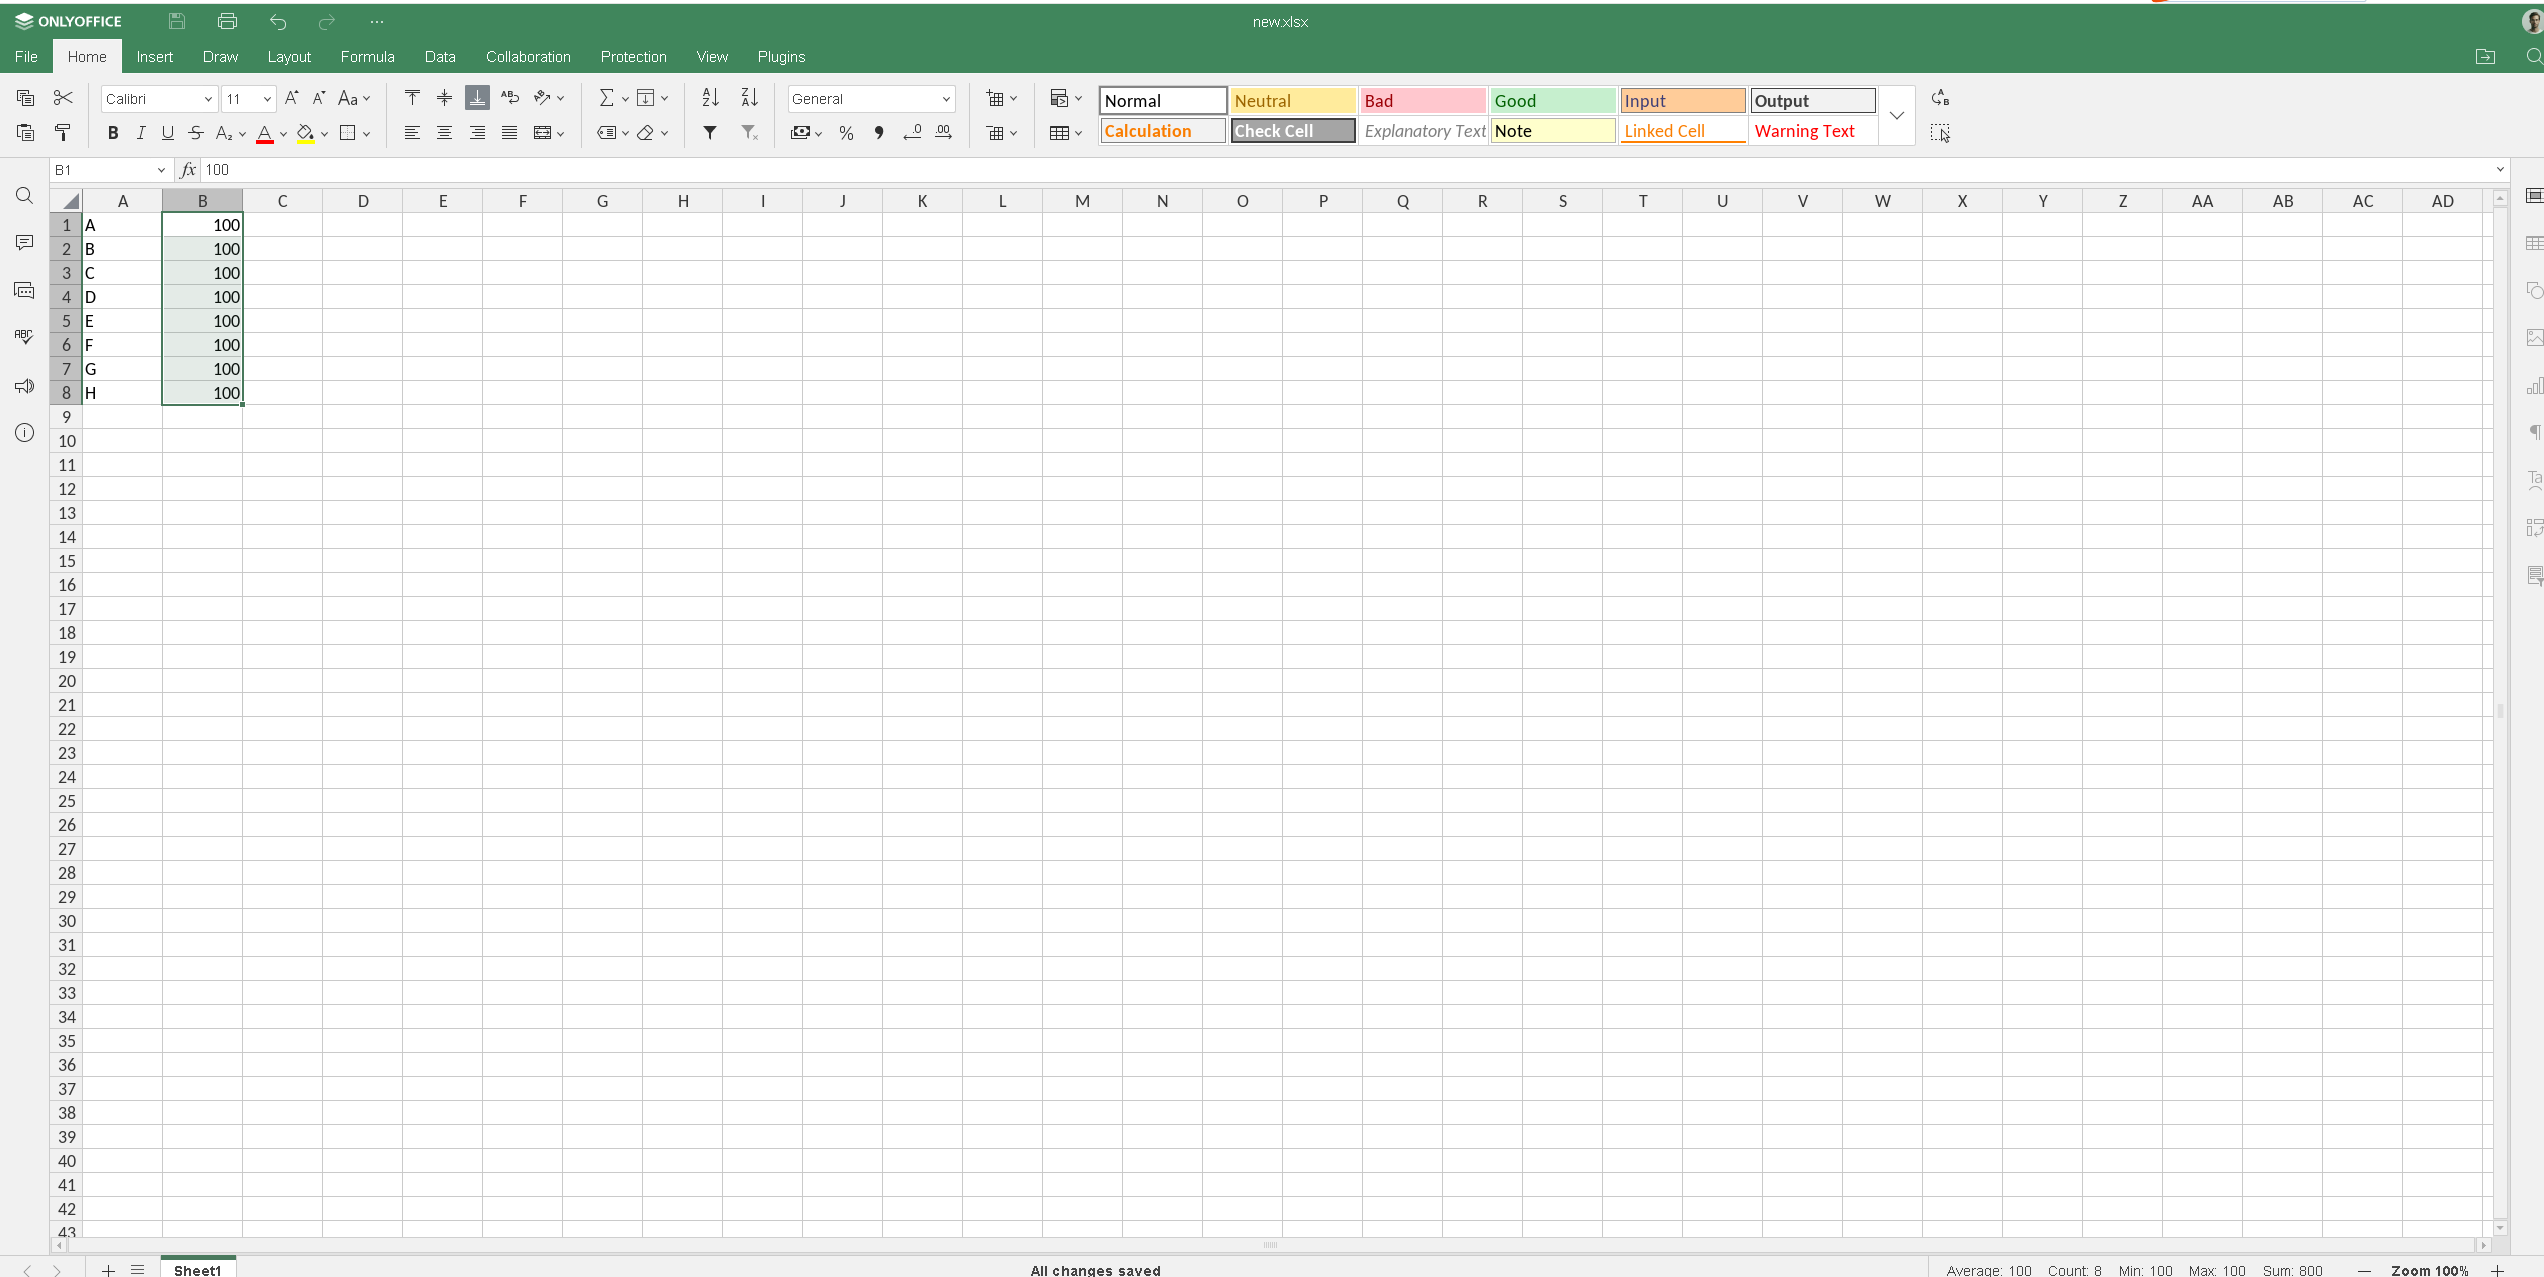Click the red font color swatch
Image resolution: width=2544 pixels, height=1277 pixels.
[265, 133]
